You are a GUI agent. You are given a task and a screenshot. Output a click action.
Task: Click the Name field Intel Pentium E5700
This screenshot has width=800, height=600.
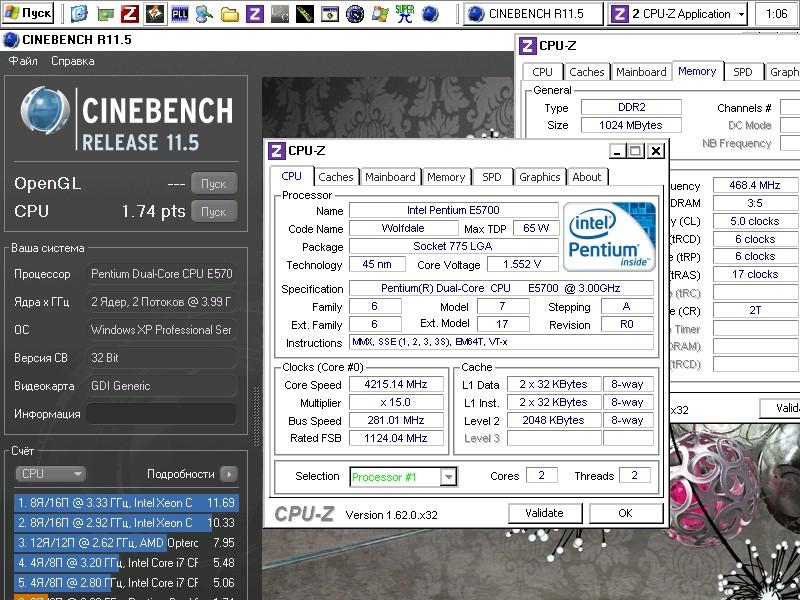coord(454,210)
